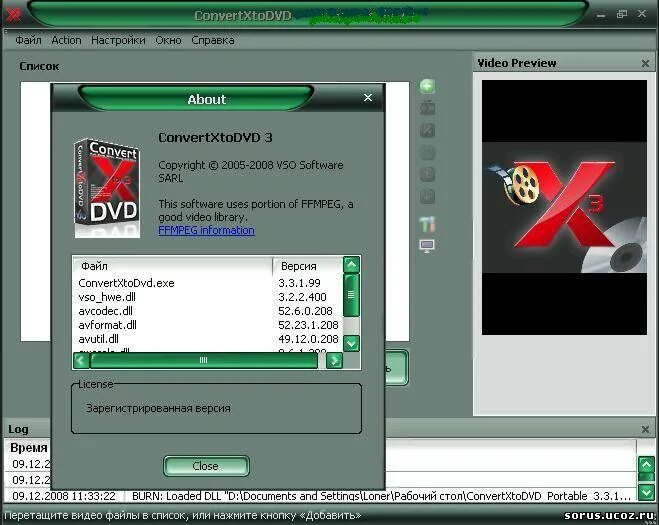659x525 pixels.
Task: Restore the ConvertXtoDVD main window size
Action: (622, 14)
